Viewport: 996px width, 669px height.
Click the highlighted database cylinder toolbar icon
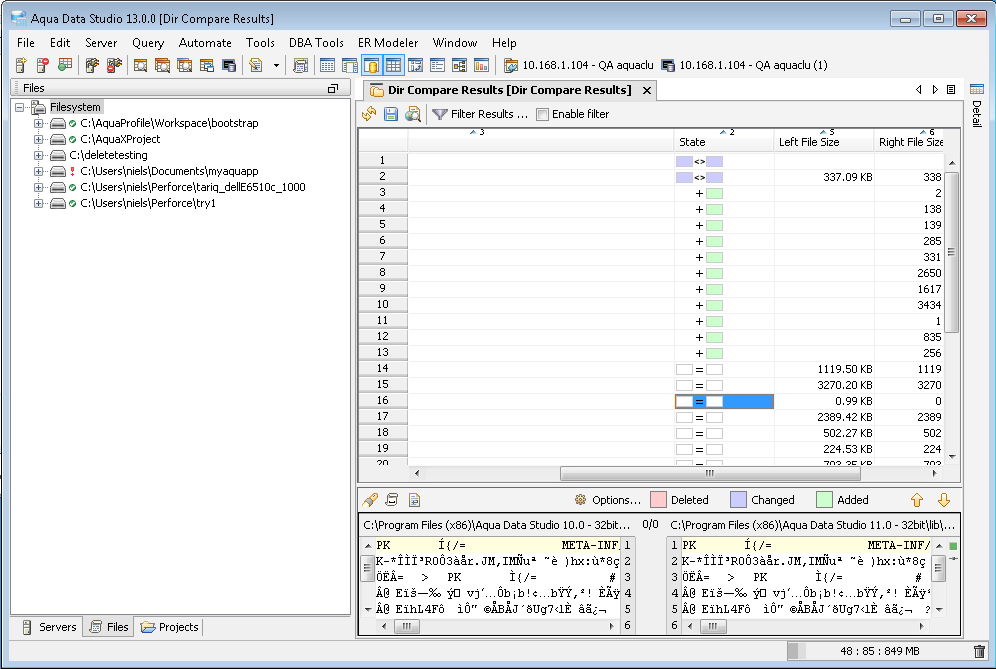coord(372,65)
